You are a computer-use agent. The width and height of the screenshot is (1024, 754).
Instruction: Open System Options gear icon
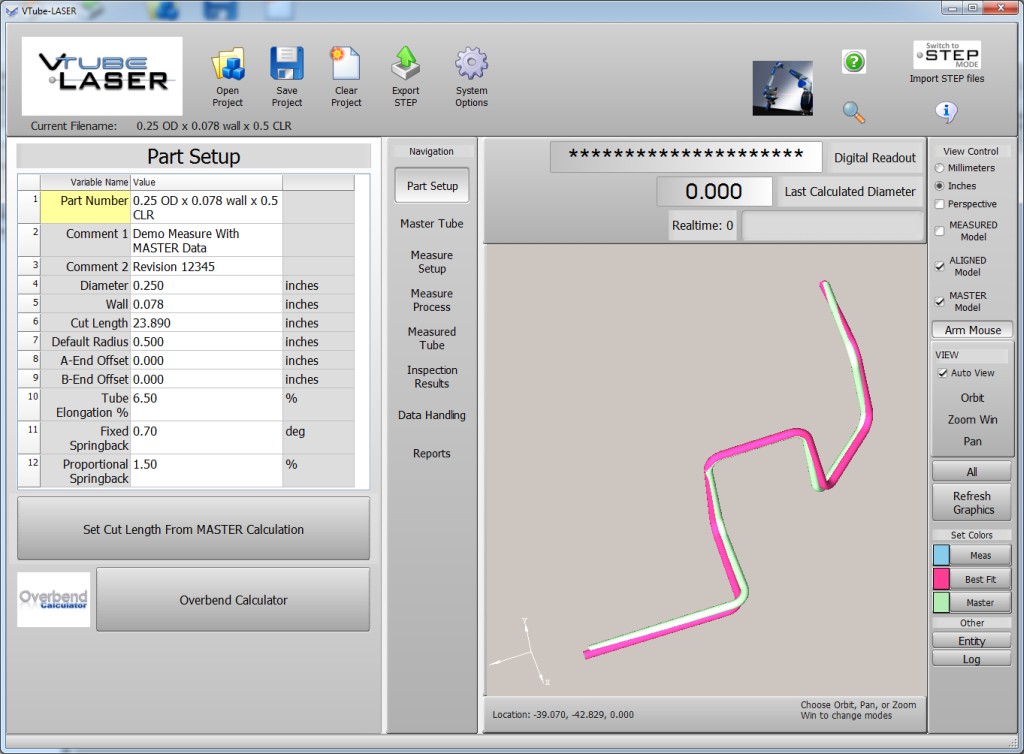tap(471, 66)
